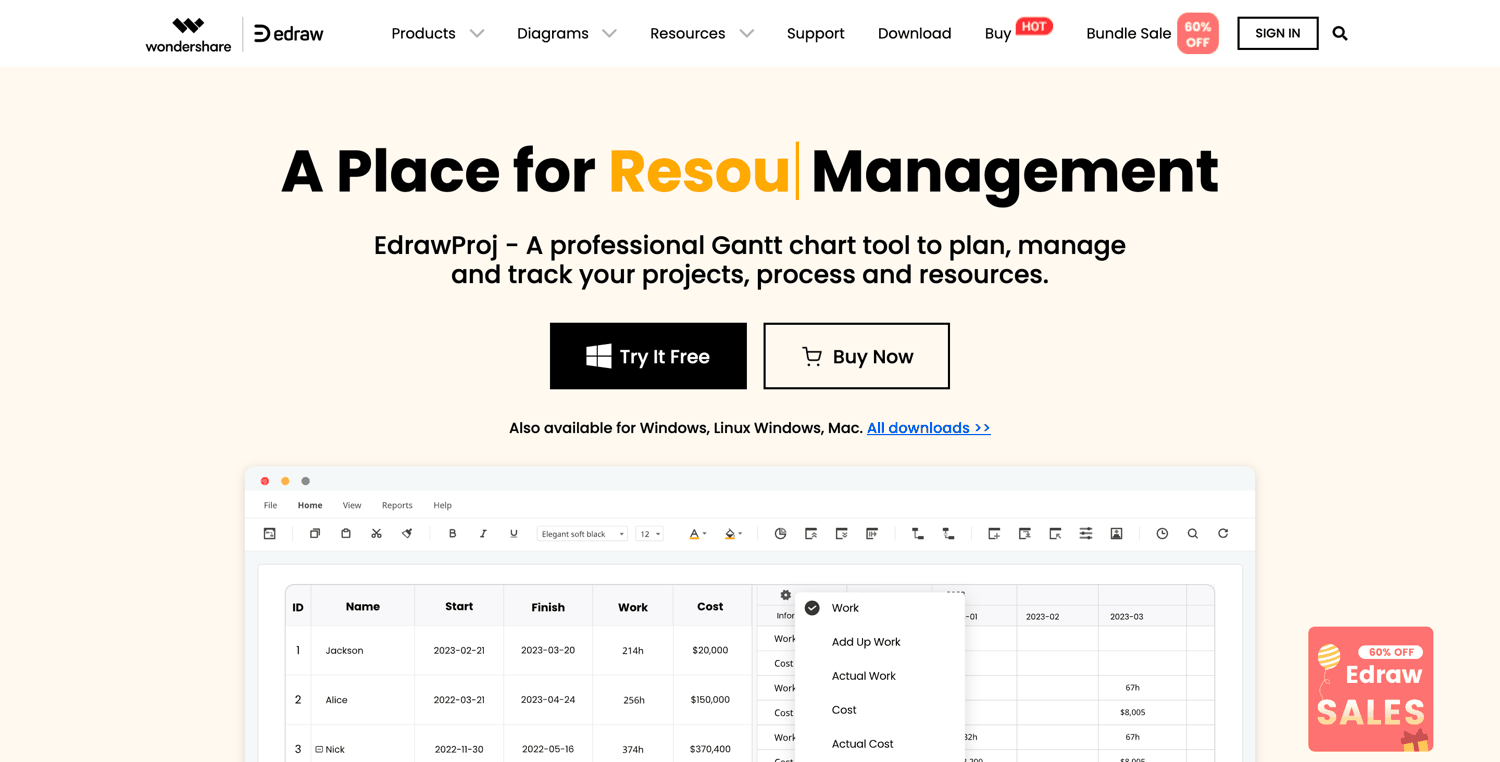Image resolution: width=1500 pixels, height=762 pixels.
Task: Click the clock icon in the toolbar
Action: point(1162,534)
